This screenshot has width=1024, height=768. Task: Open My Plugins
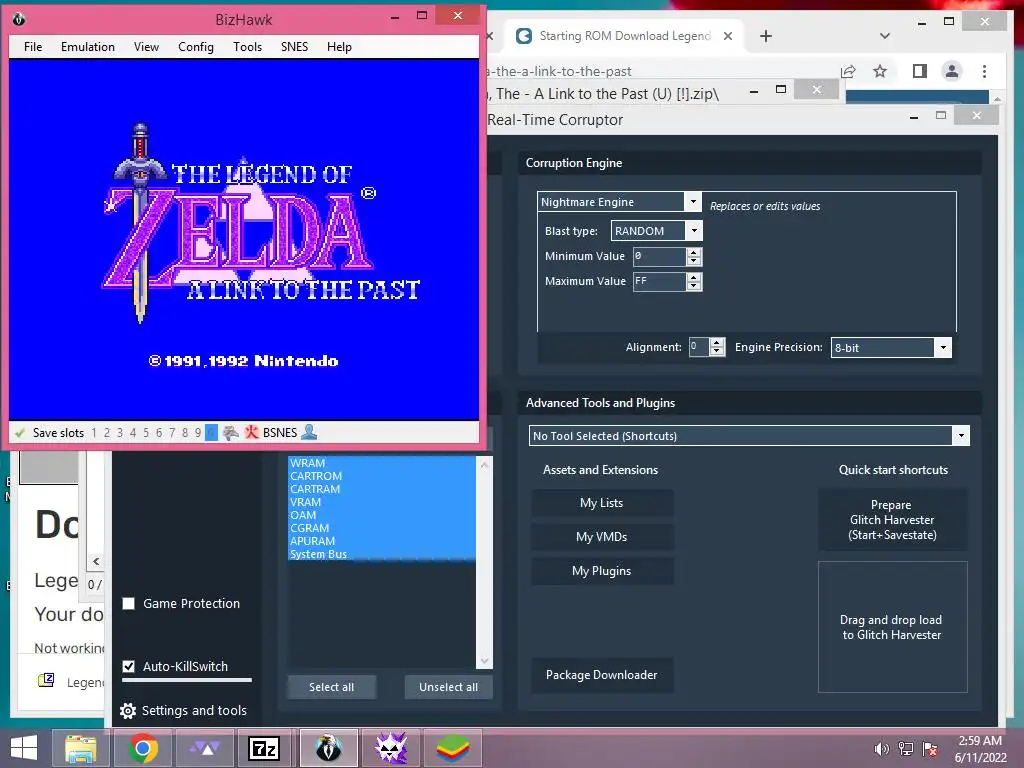pos(601,571)
